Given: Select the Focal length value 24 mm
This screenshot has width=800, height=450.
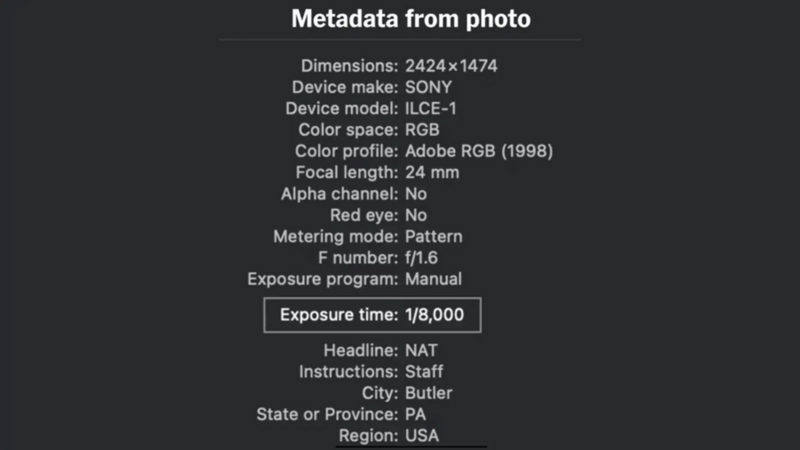Looking at the screenshot, I should [x=432, y=172].
